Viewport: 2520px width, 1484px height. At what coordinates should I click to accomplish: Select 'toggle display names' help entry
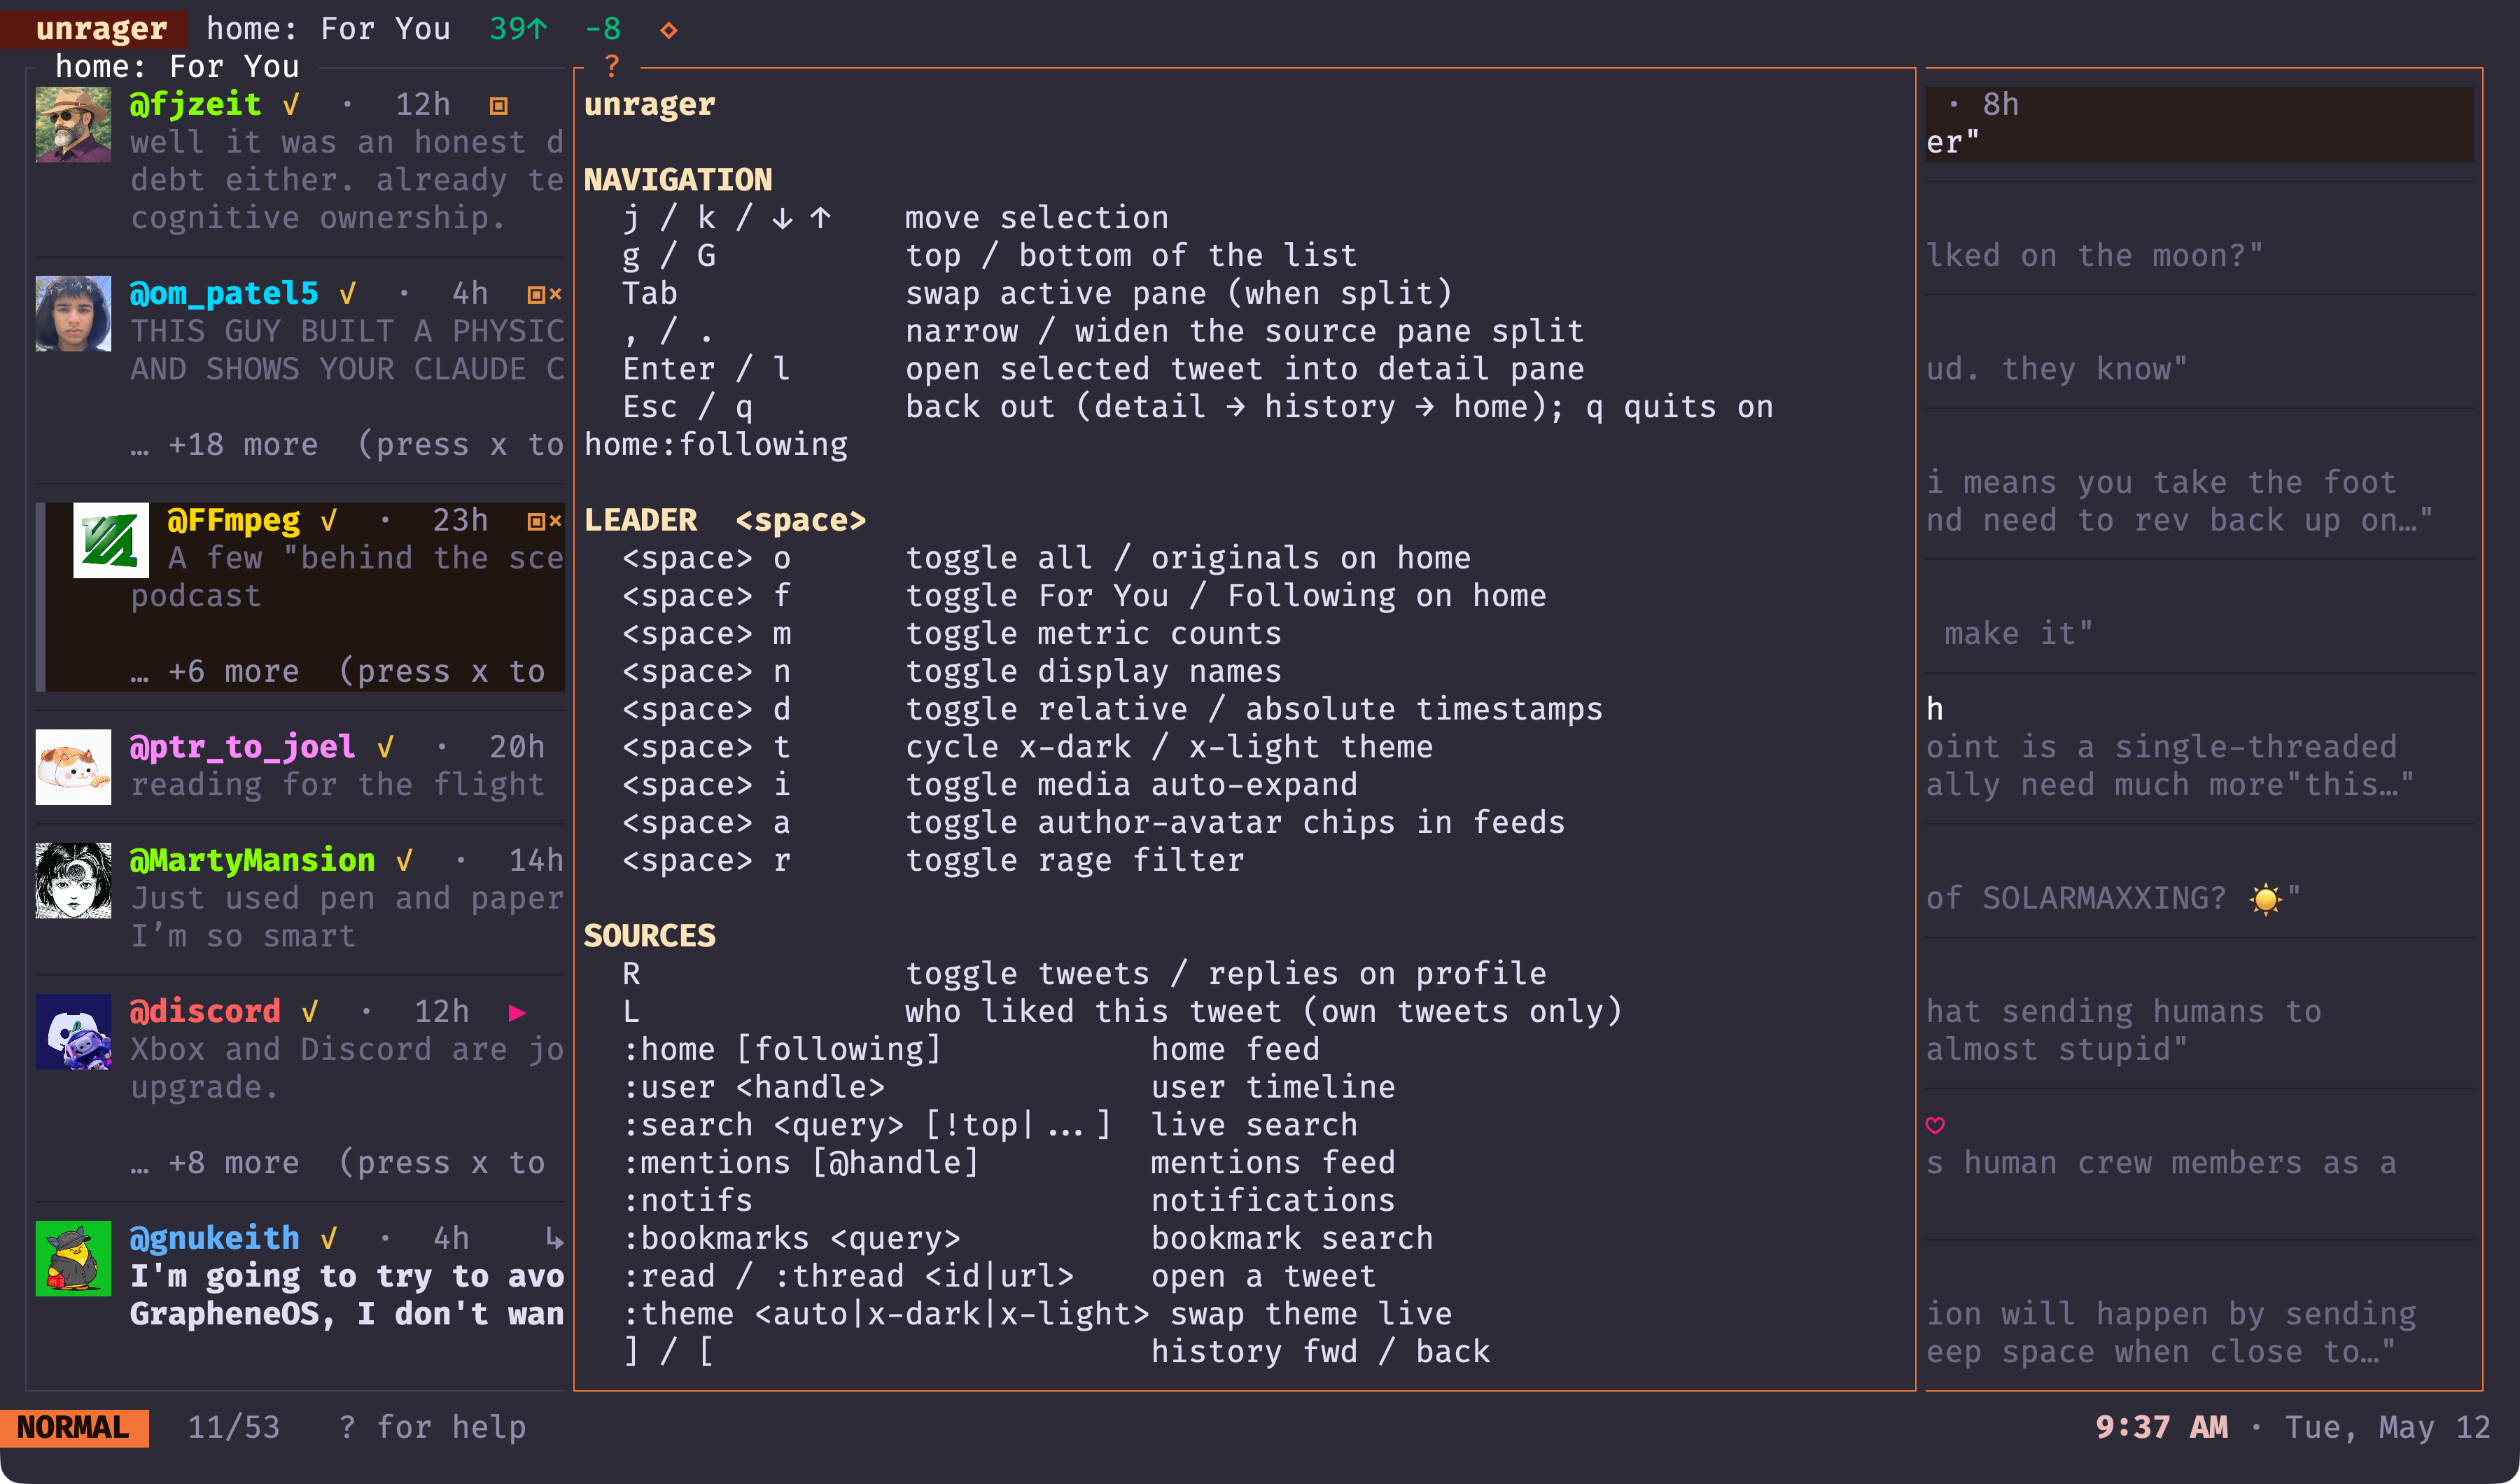pyautogui.click(x=952, y=672)
